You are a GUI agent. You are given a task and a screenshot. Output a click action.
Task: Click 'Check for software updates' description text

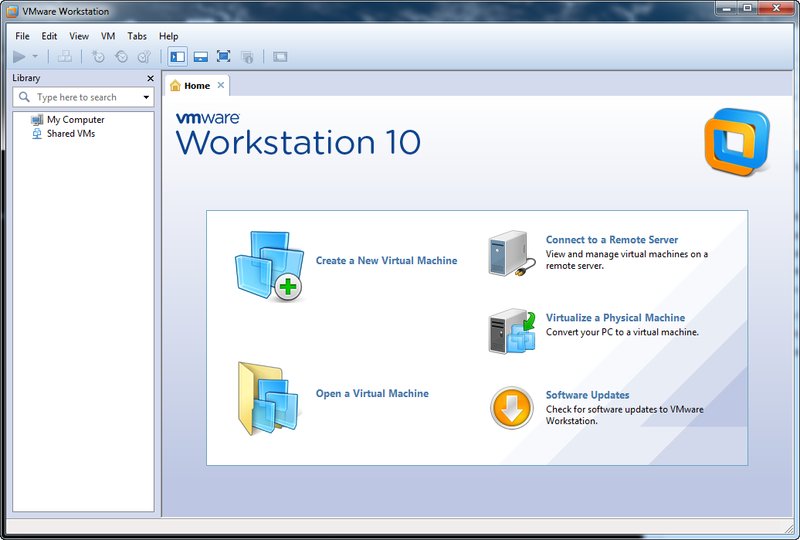pyautogui.click(x=624, y=415)
